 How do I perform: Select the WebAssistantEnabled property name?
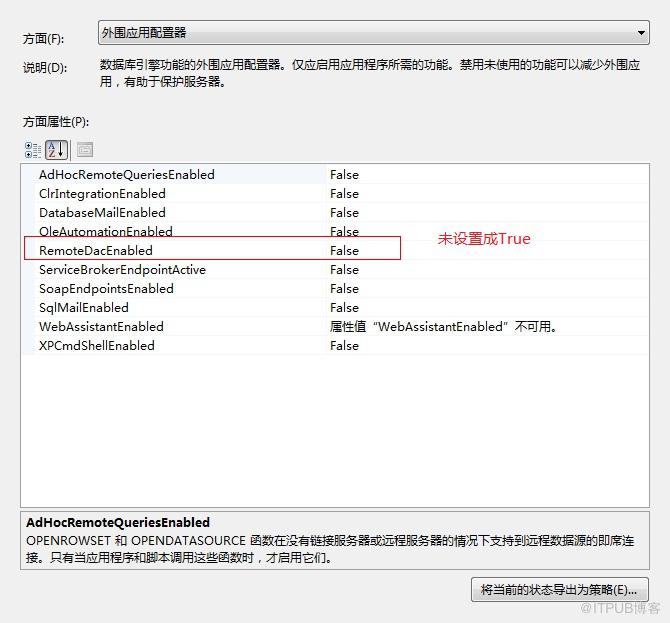(101, 326)
